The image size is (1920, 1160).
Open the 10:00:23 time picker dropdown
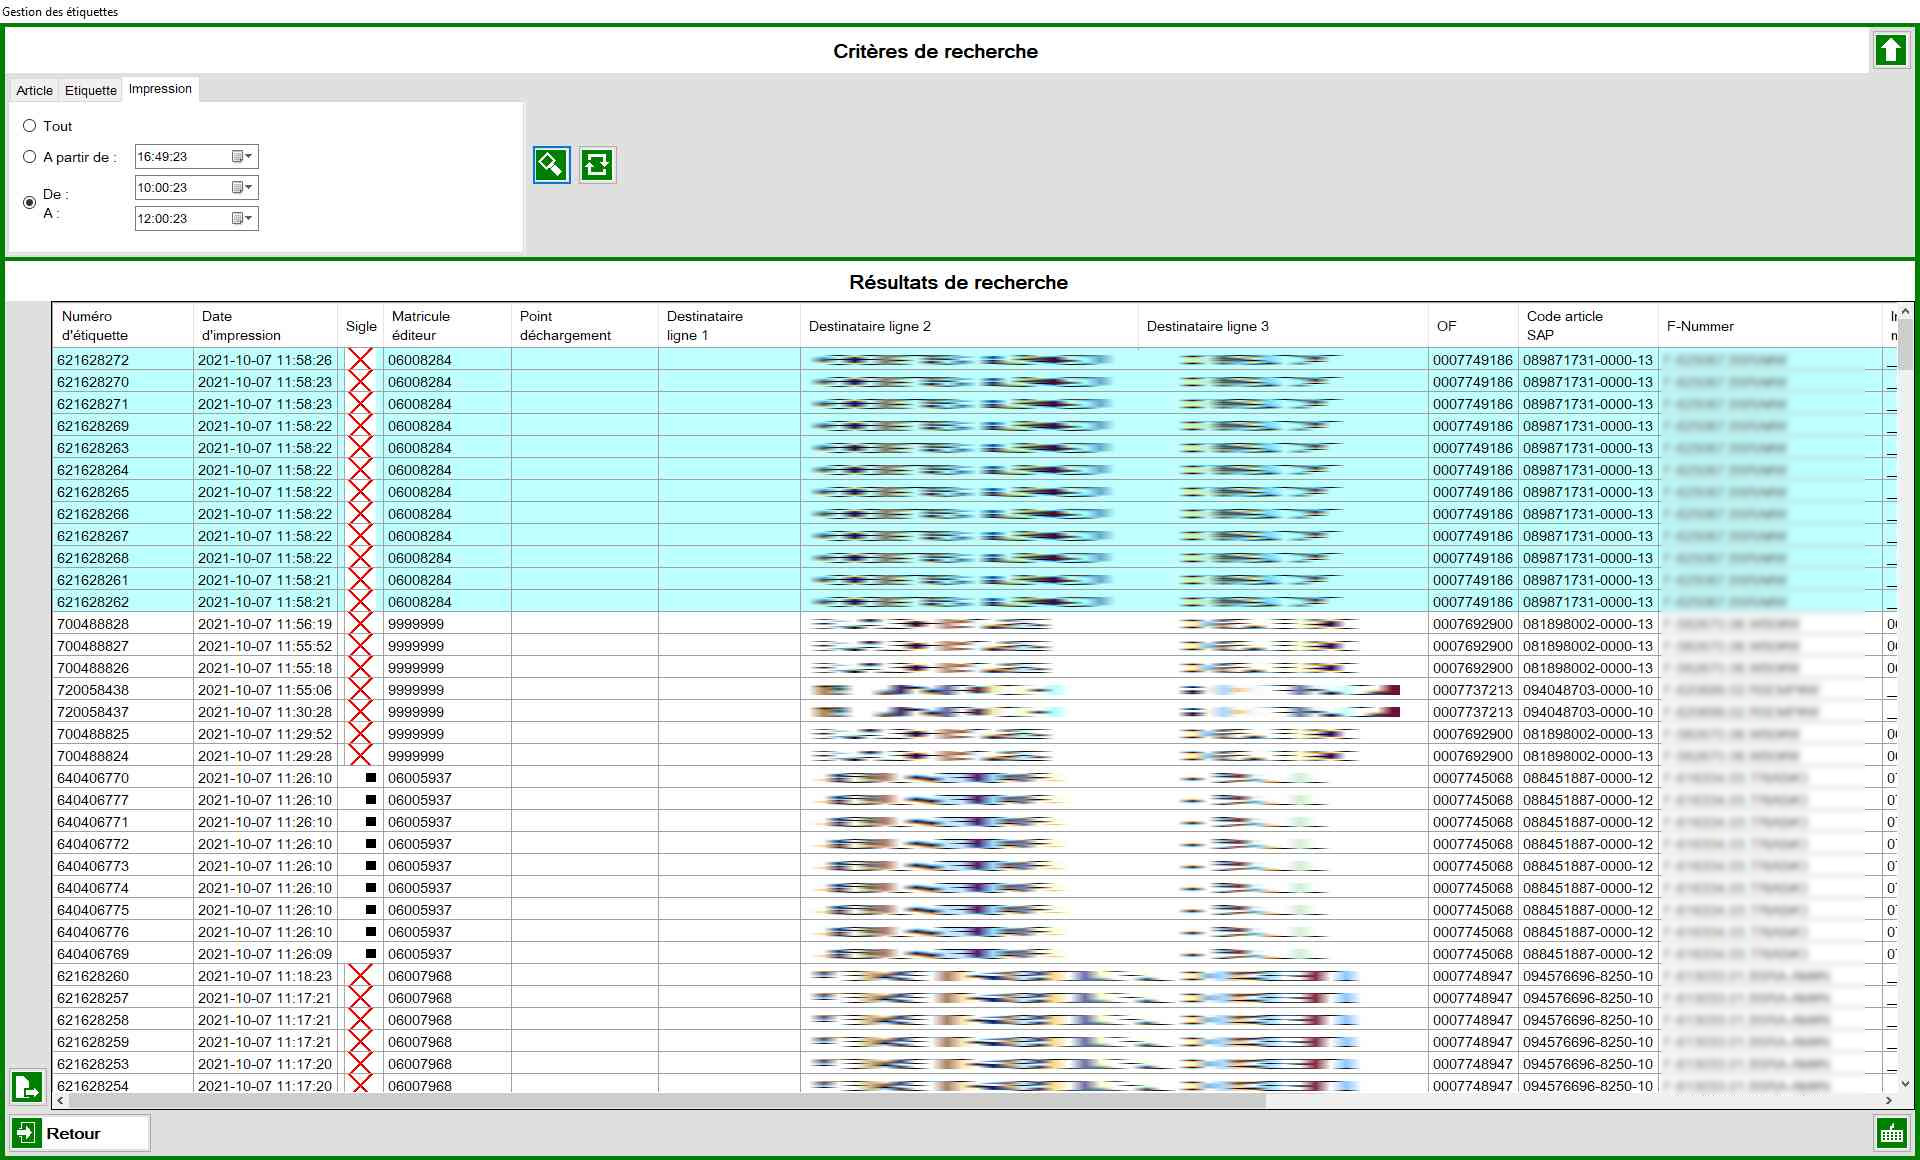[243, 188]
